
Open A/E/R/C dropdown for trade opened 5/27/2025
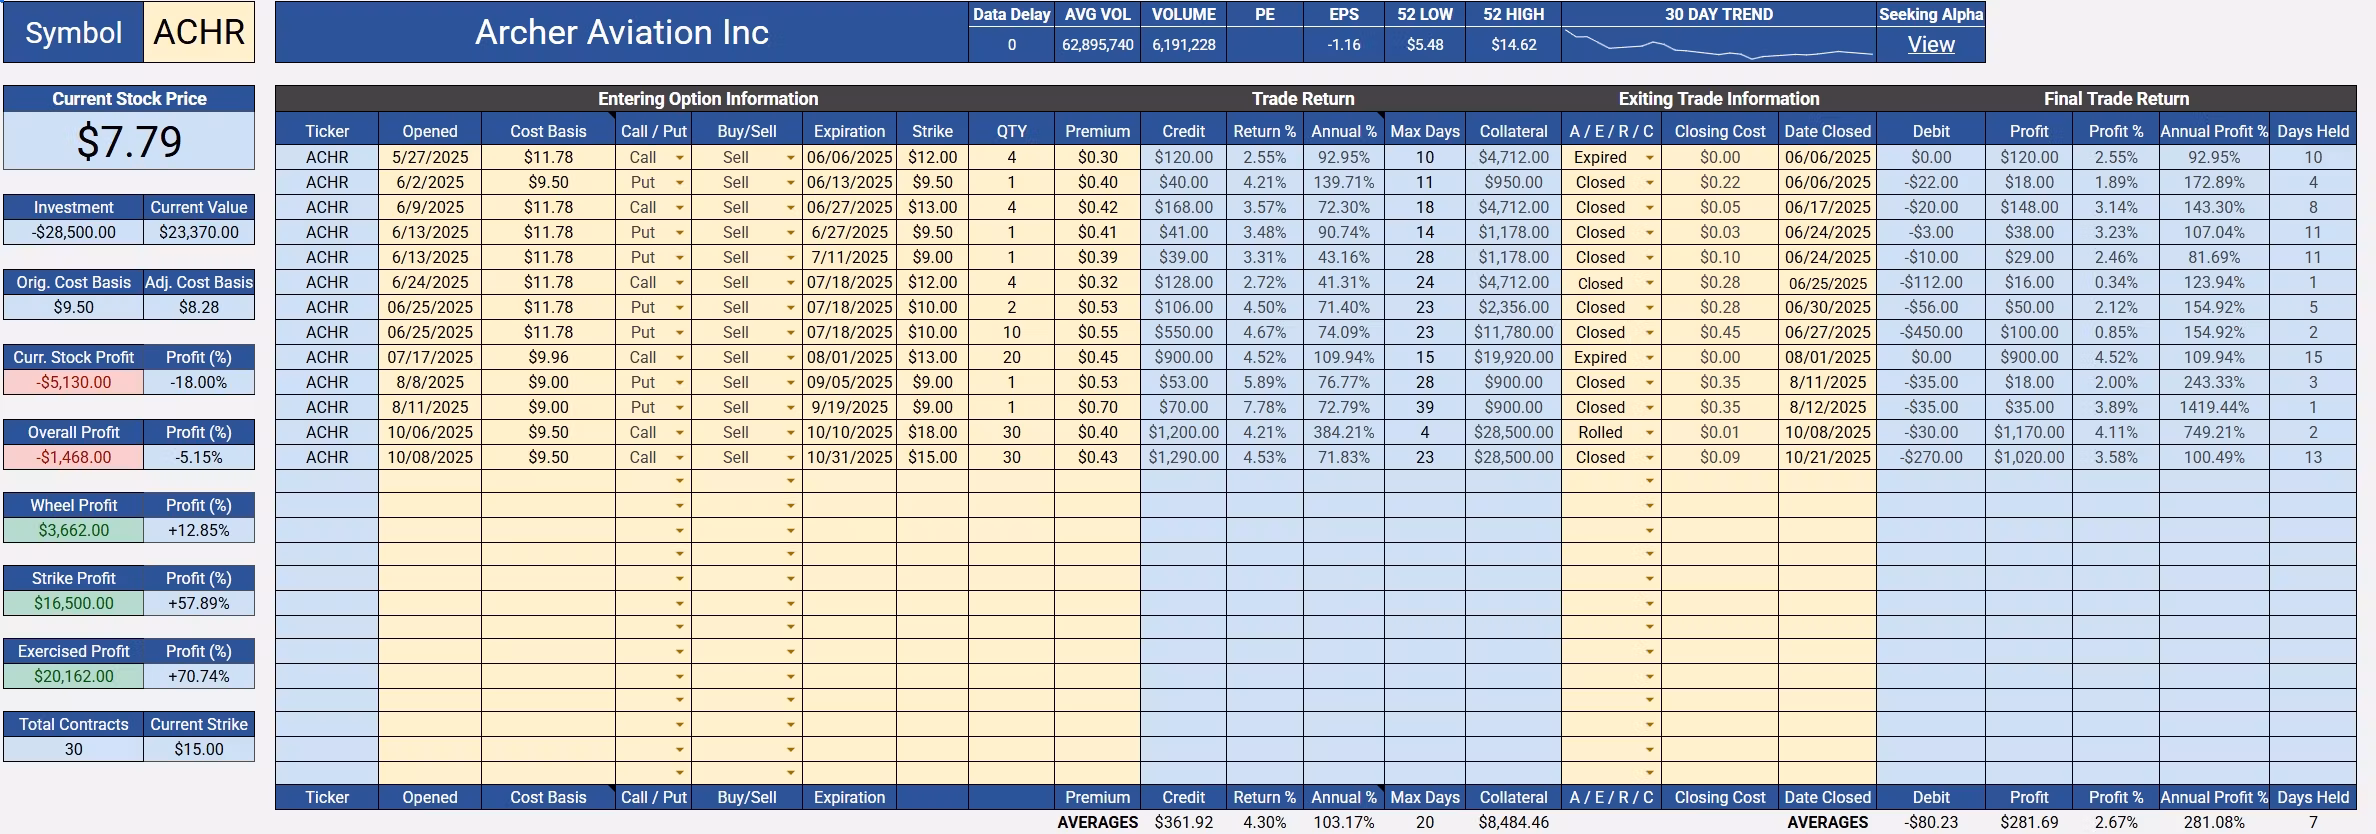[x=1649, y=158]
